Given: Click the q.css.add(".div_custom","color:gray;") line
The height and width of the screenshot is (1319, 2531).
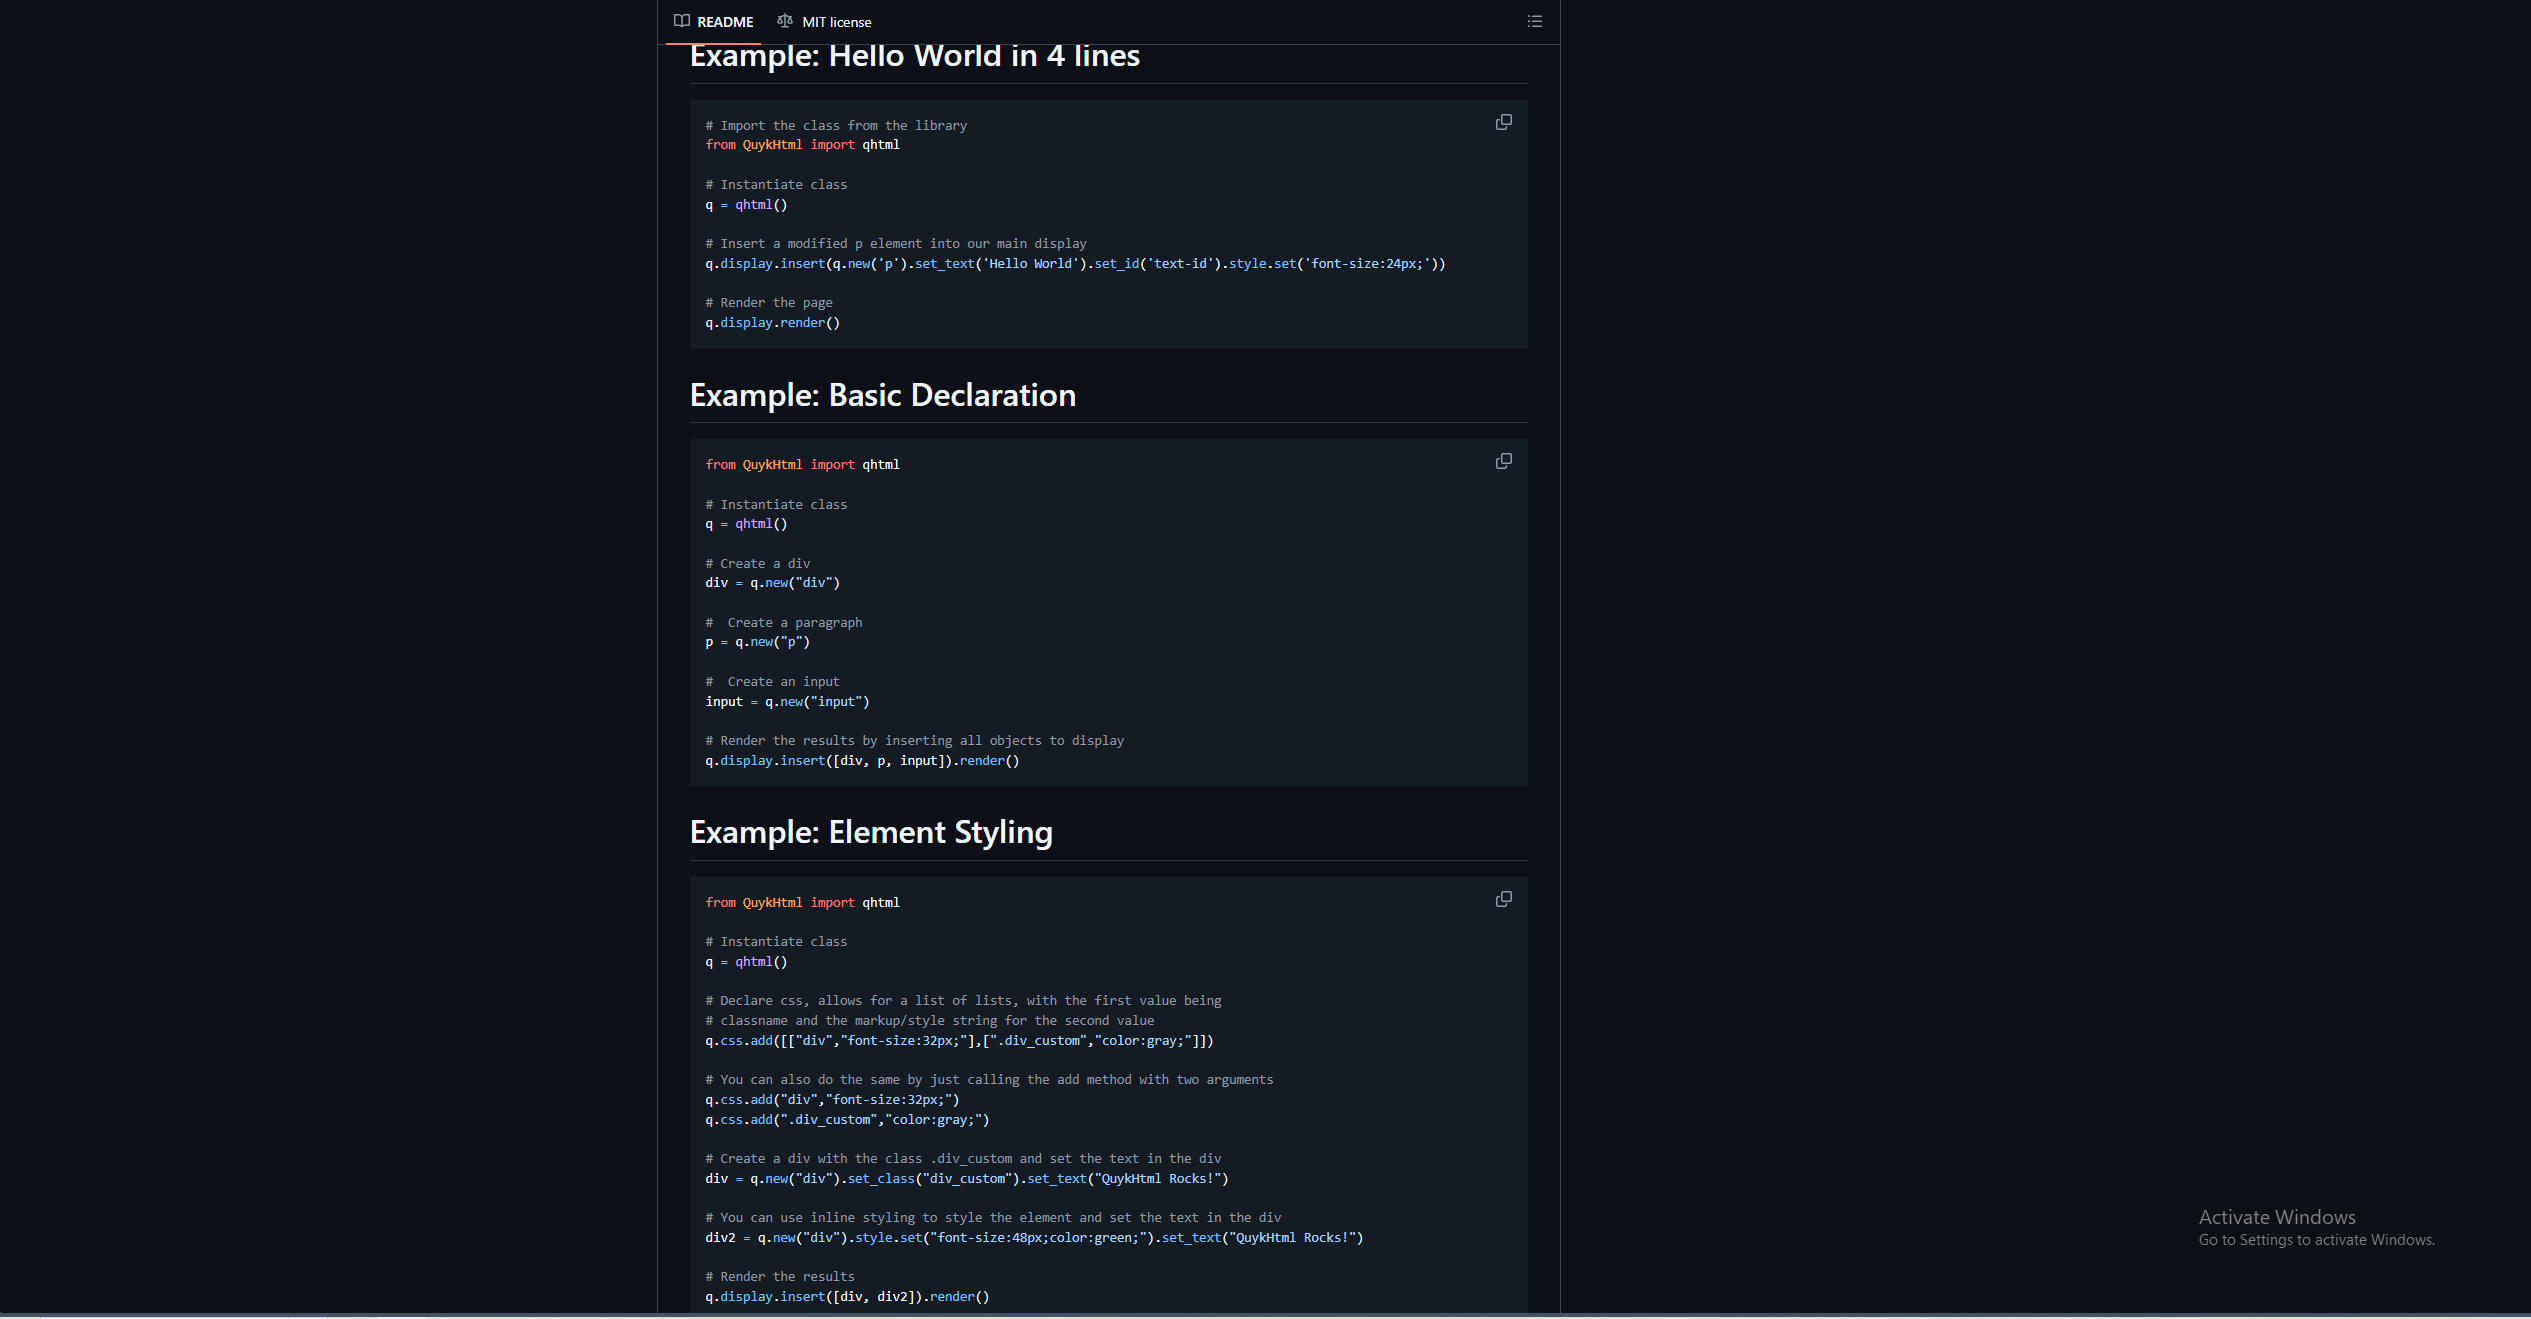Looking at the screenshot, I should [847, 1120].
